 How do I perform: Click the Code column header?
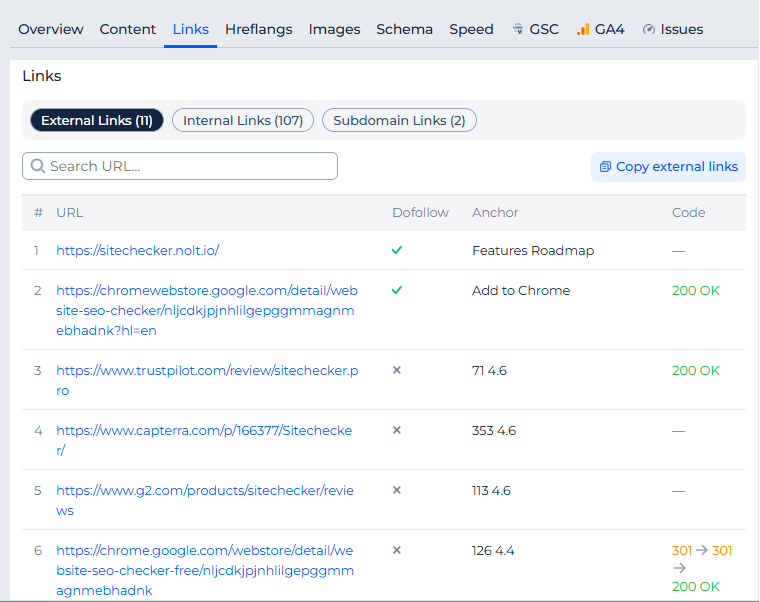(x=688, y=212)
